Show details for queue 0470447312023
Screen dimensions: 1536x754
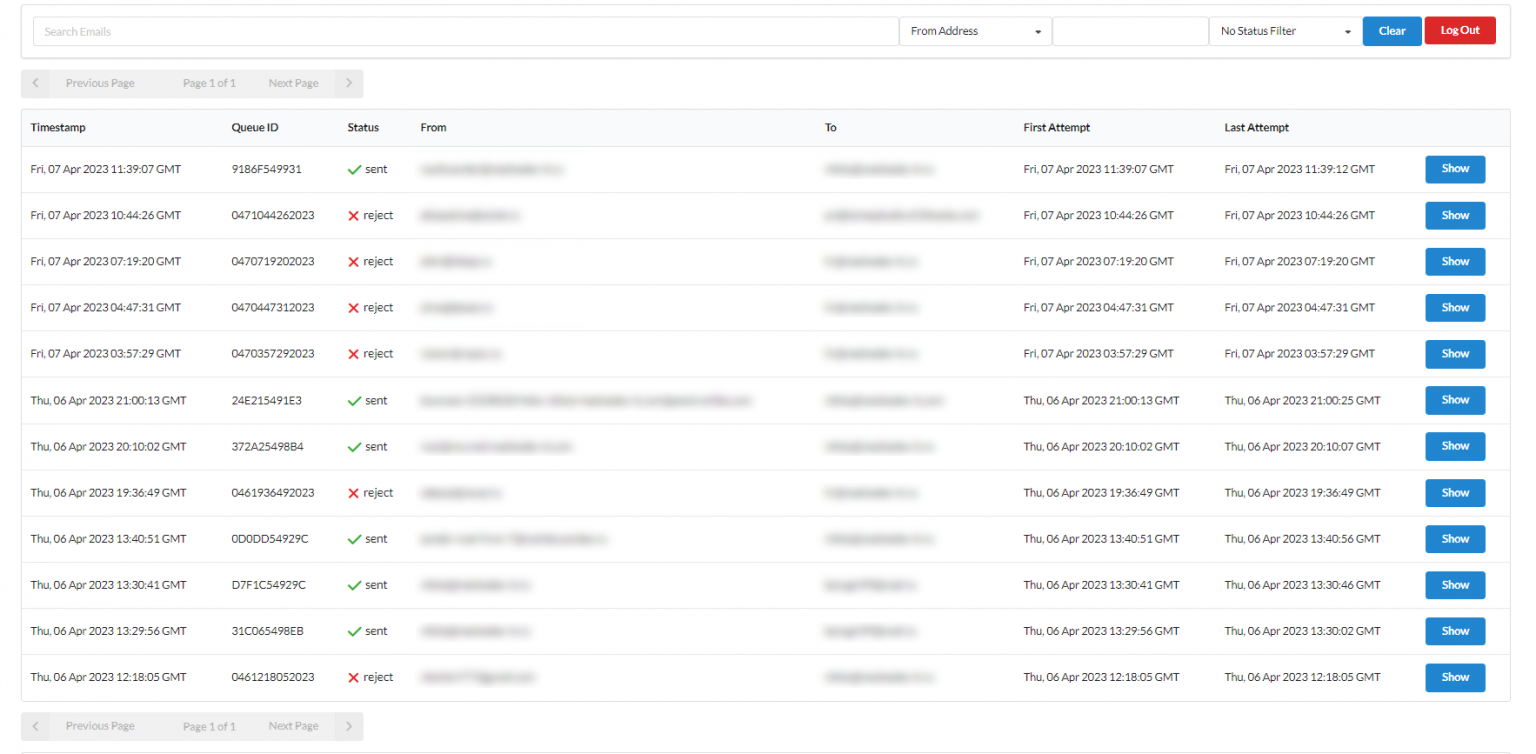1454,308
